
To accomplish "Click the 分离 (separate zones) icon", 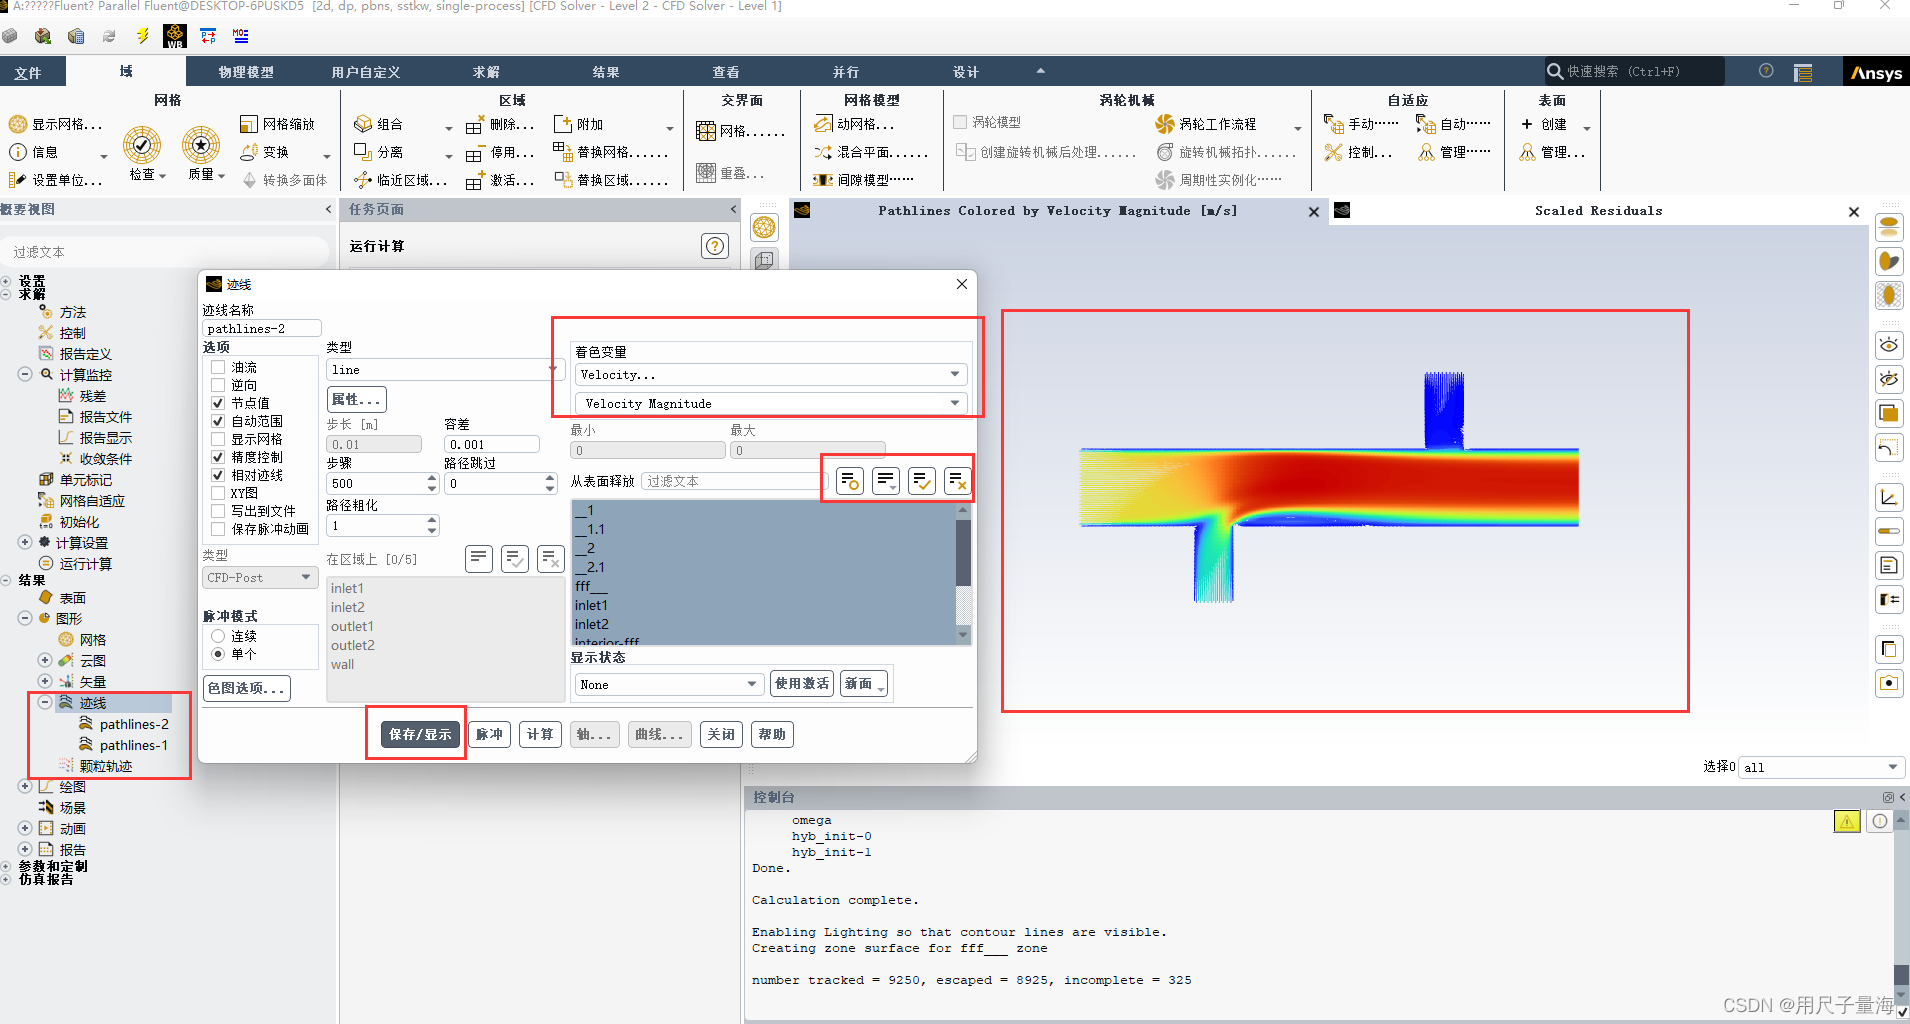I will (363, 152).
